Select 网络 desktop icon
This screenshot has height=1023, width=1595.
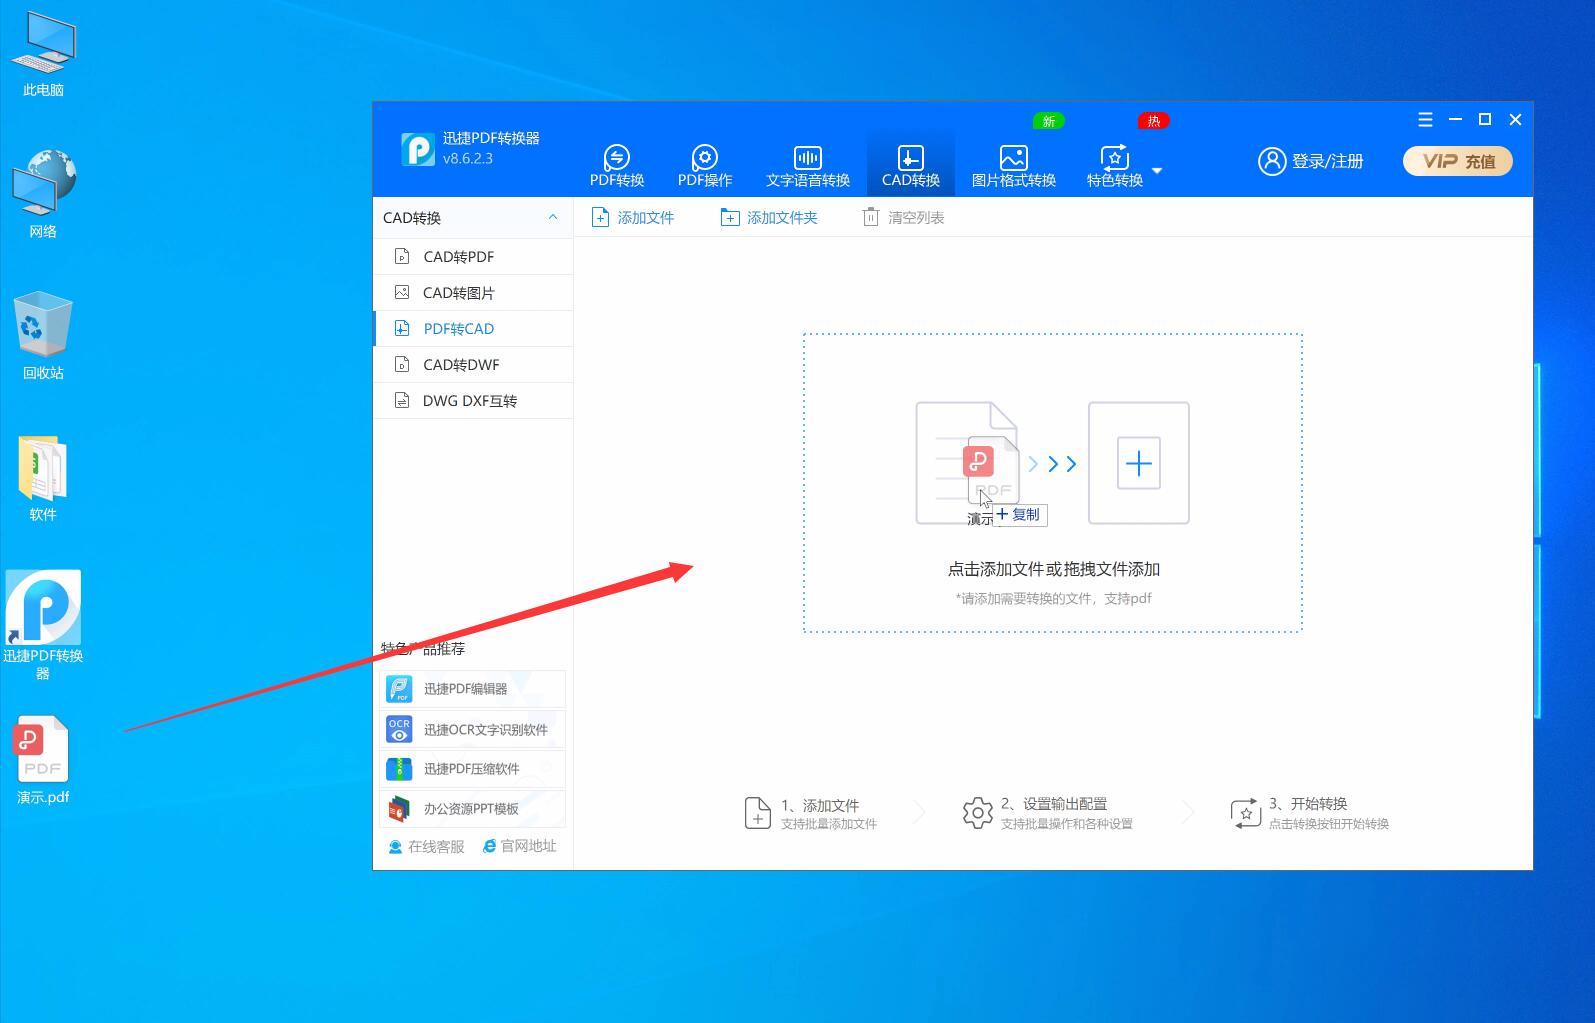43,194
